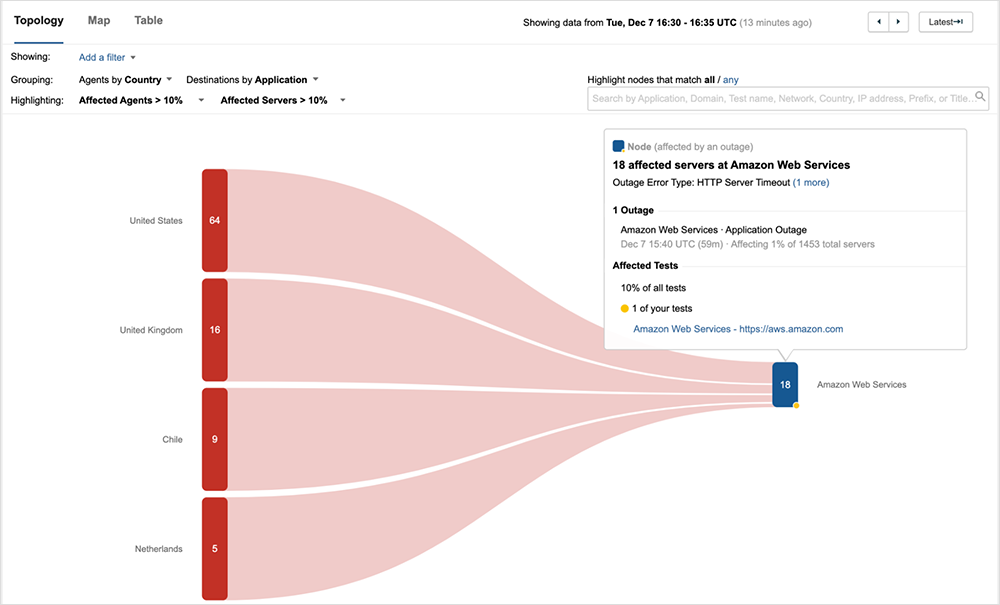Switch to the Table tab
This screenshot has width=1000, height=605.
coord(148,20)
